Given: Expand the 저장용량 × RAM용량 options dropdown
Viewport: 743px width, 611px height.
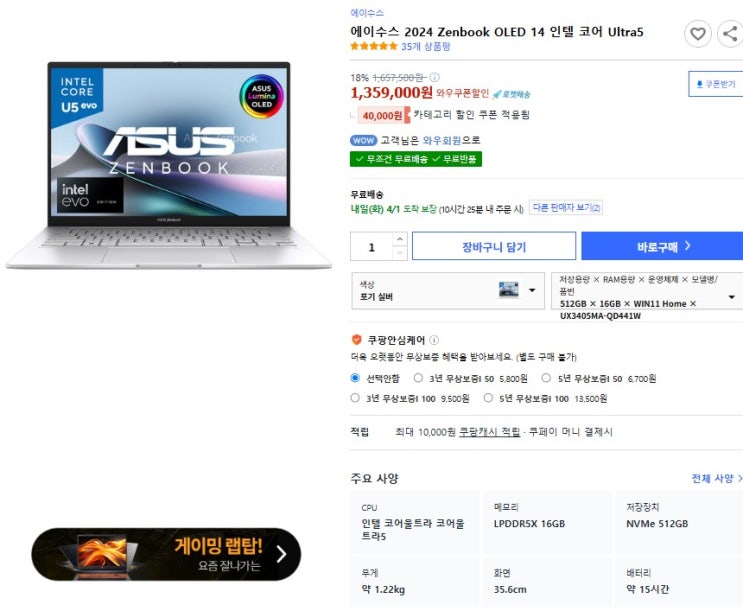Looking at the screenshot, I should [x=647, y=297].
